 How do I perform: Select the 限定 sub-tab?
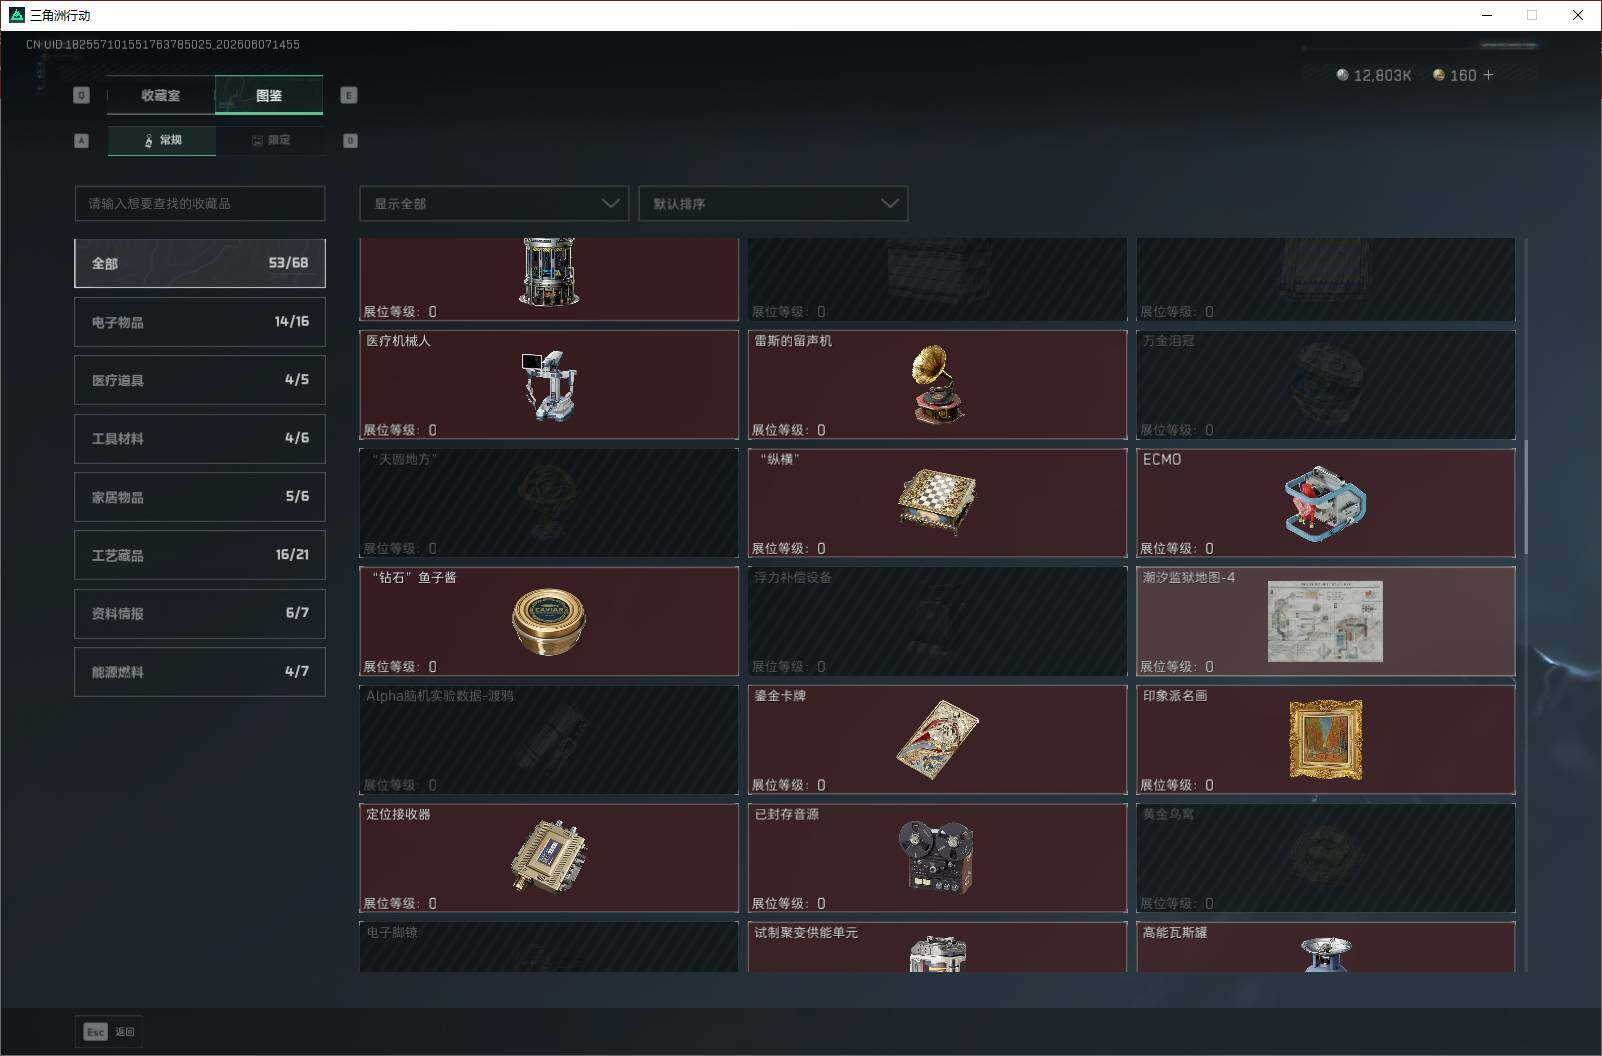click(x=270, y=140)
